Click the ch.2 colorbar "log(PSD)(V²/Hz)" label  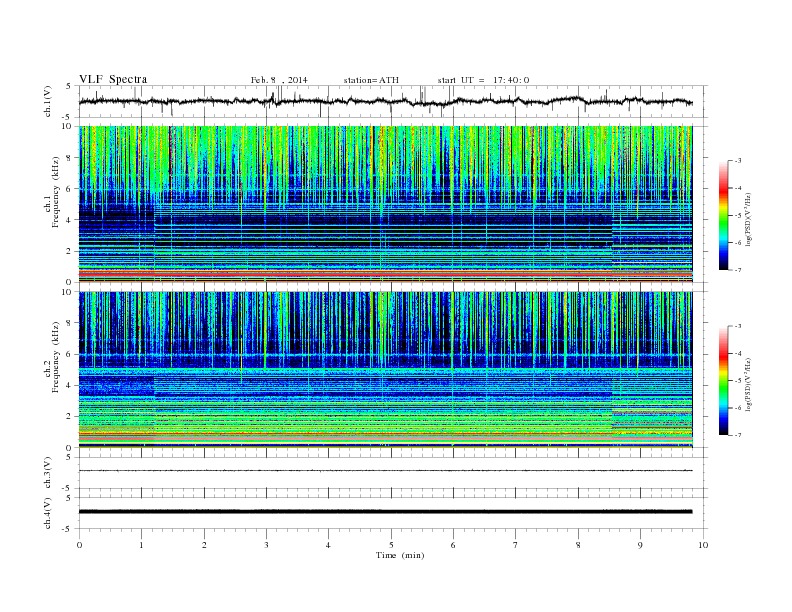tap(748, 384)
